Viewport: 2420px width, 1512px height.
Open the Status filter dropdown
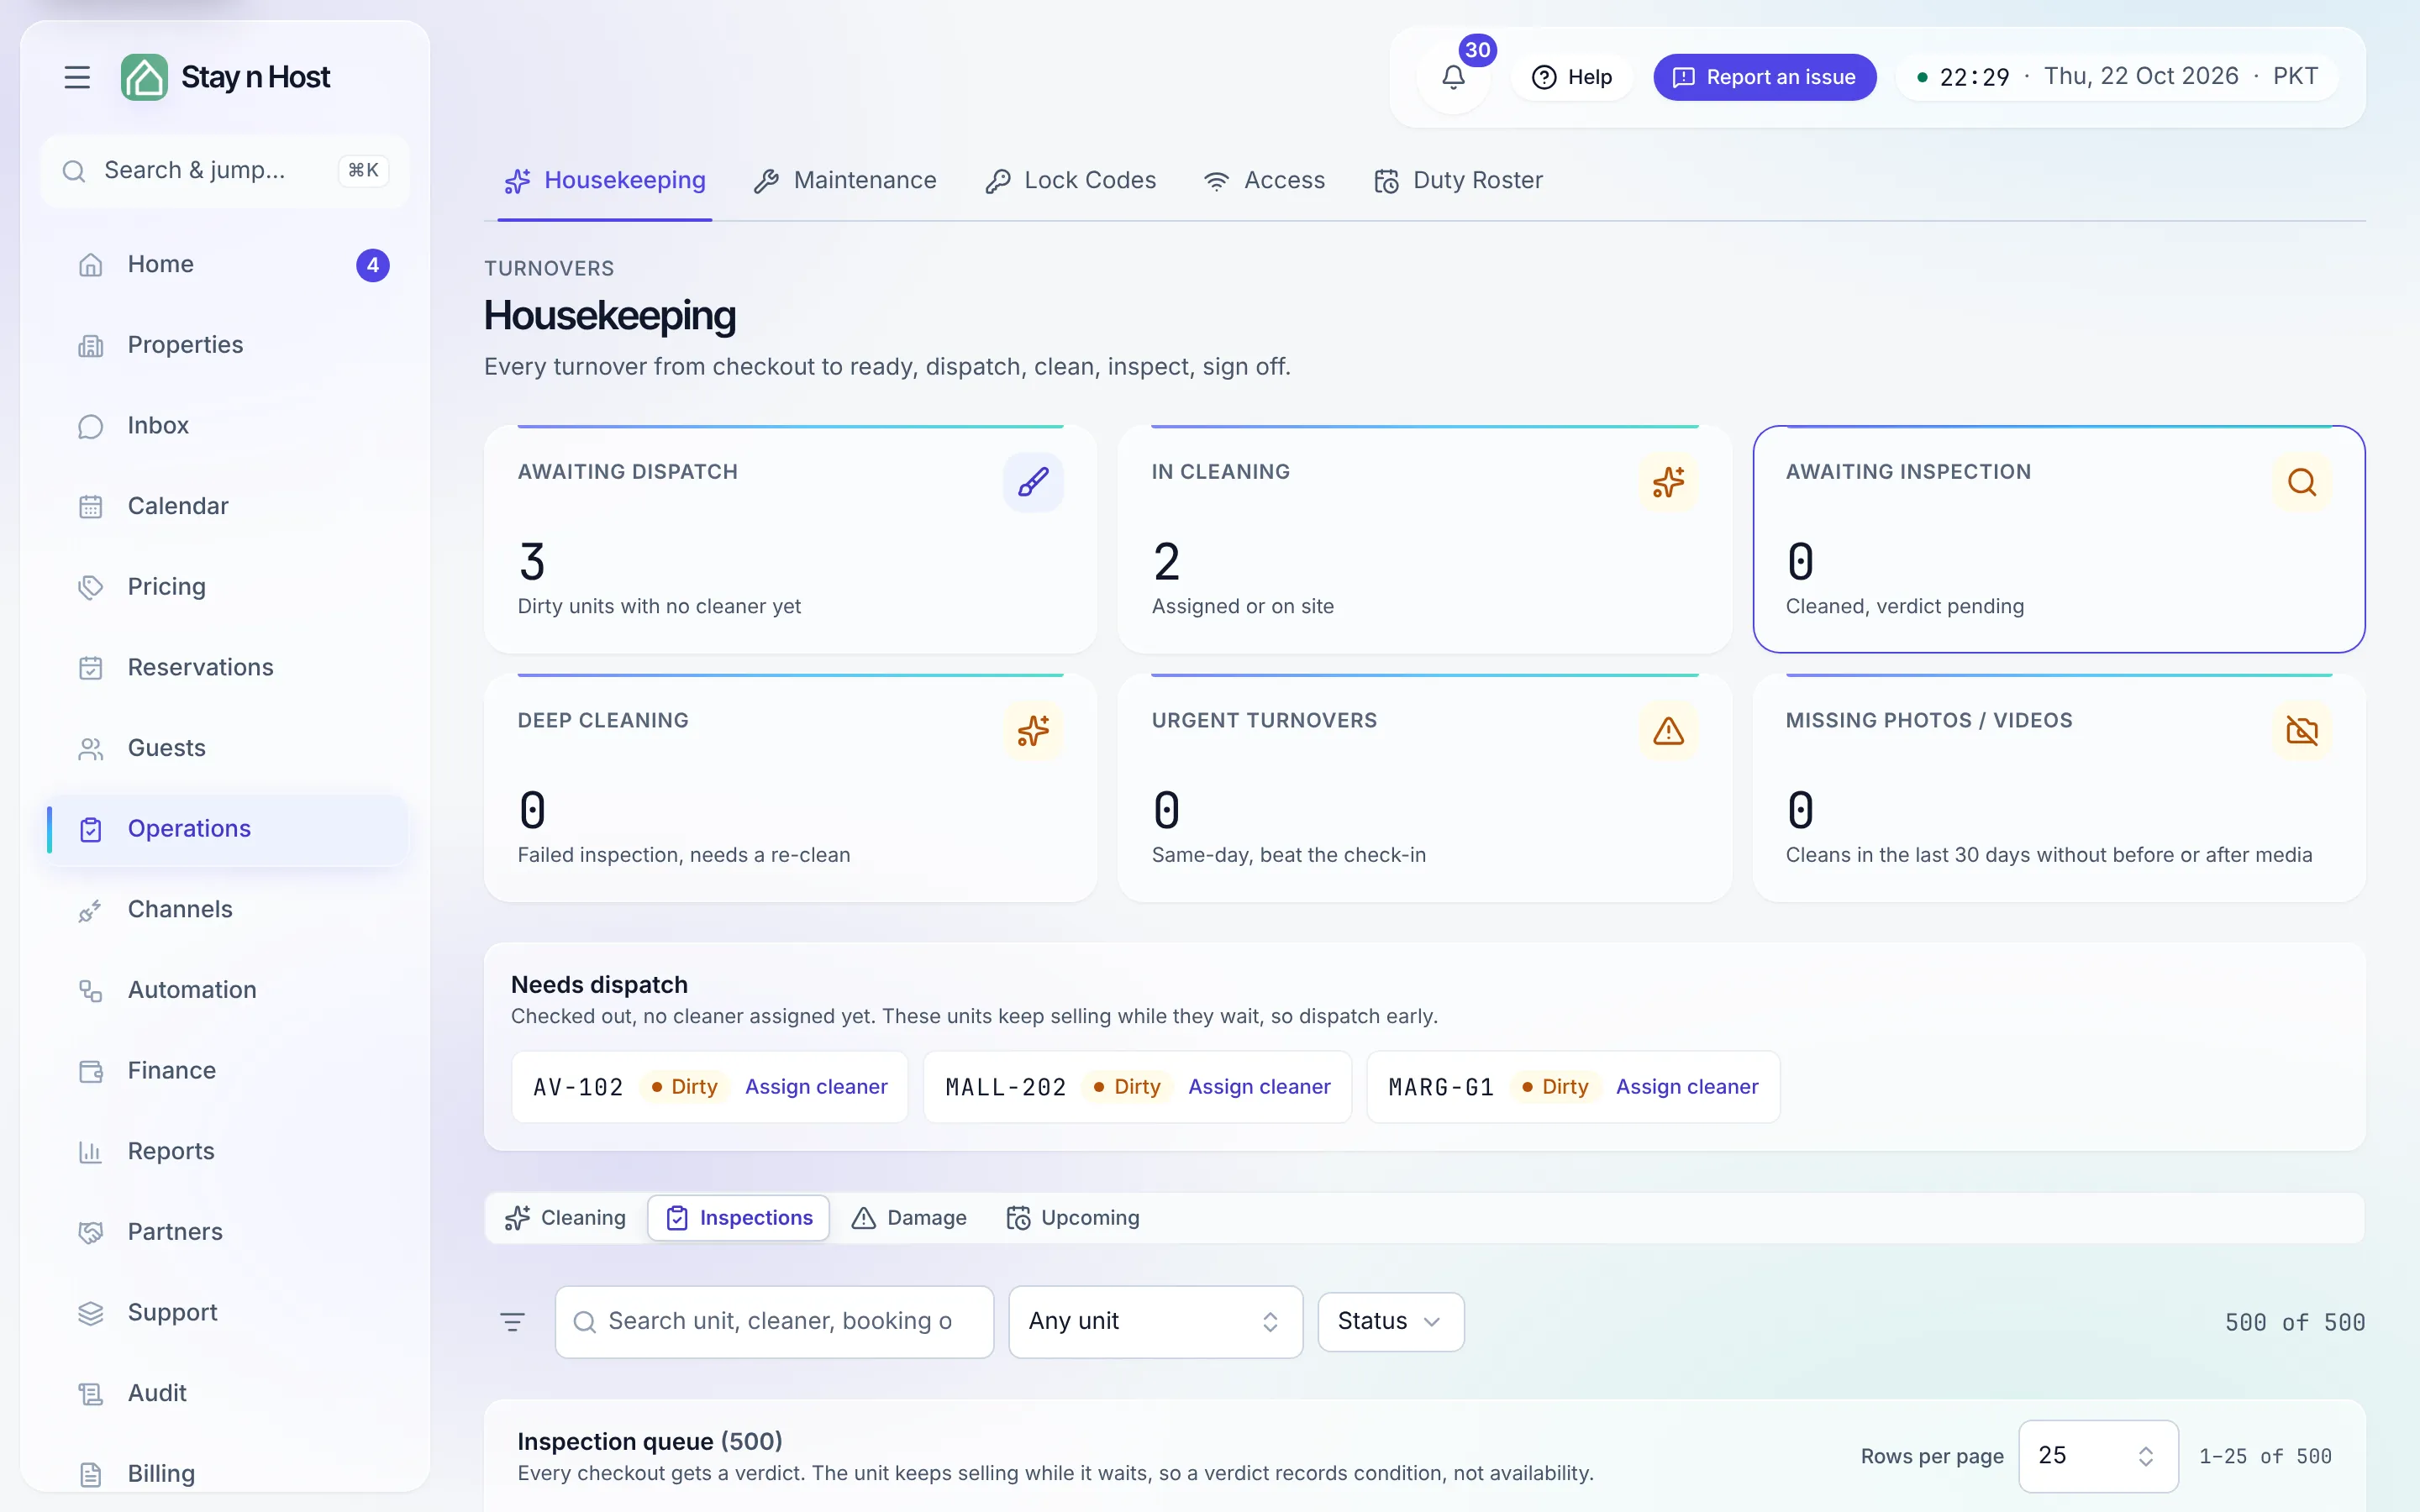pos(1390,1322)
